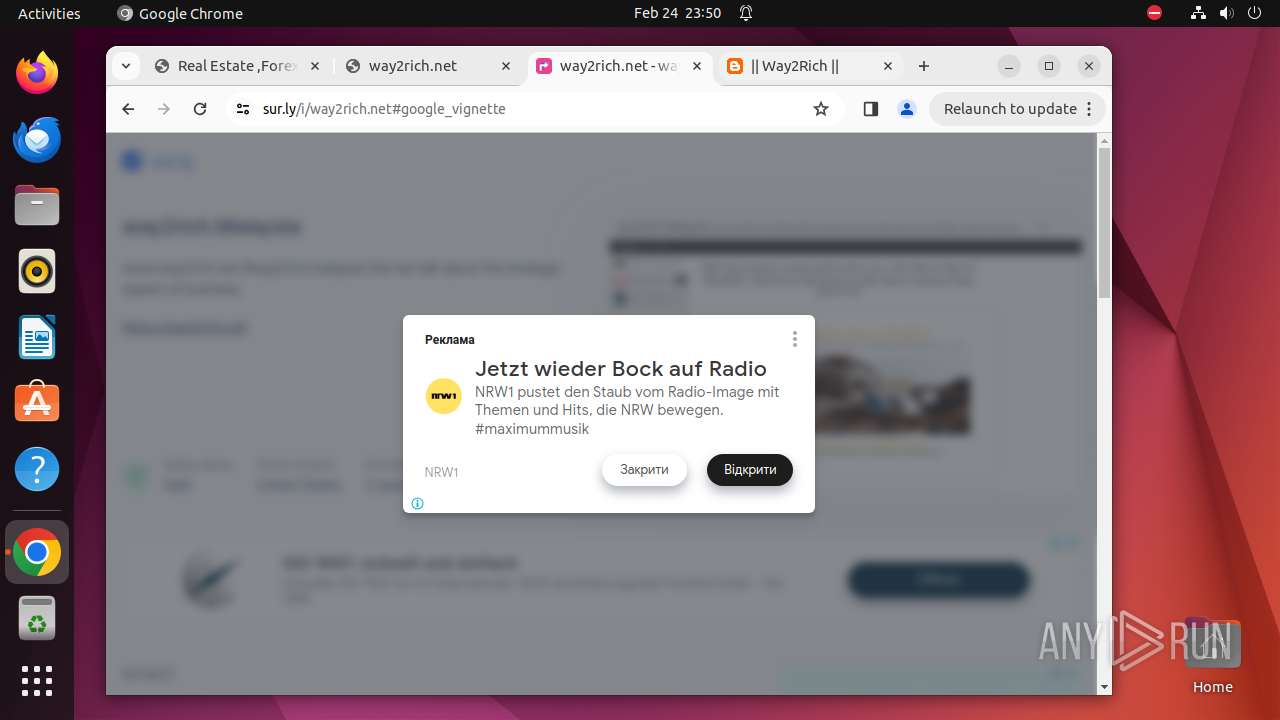
Task: Open Firefox from the dock
Action: click(x=37, y=73)
